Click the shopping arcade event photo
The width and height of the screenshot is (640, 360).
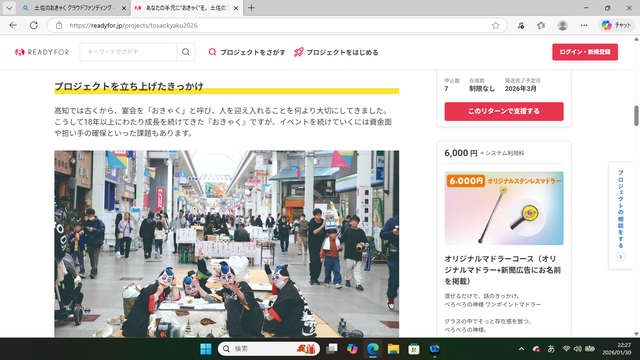click(227, 244)
